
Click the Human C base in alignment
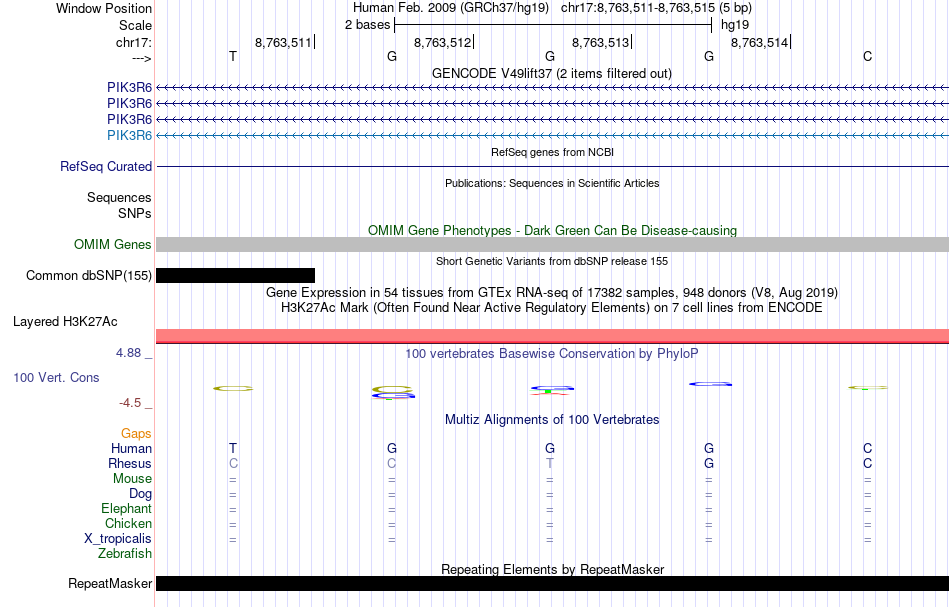click(867, 448)
